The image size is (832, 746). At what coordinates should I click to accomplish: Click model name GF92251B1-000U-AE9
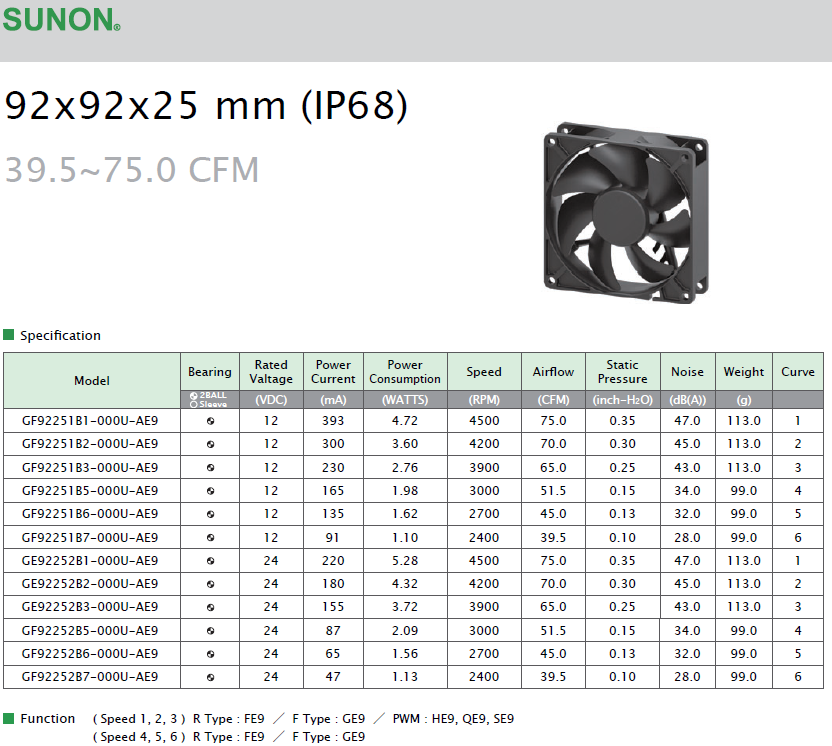[90, 421]
